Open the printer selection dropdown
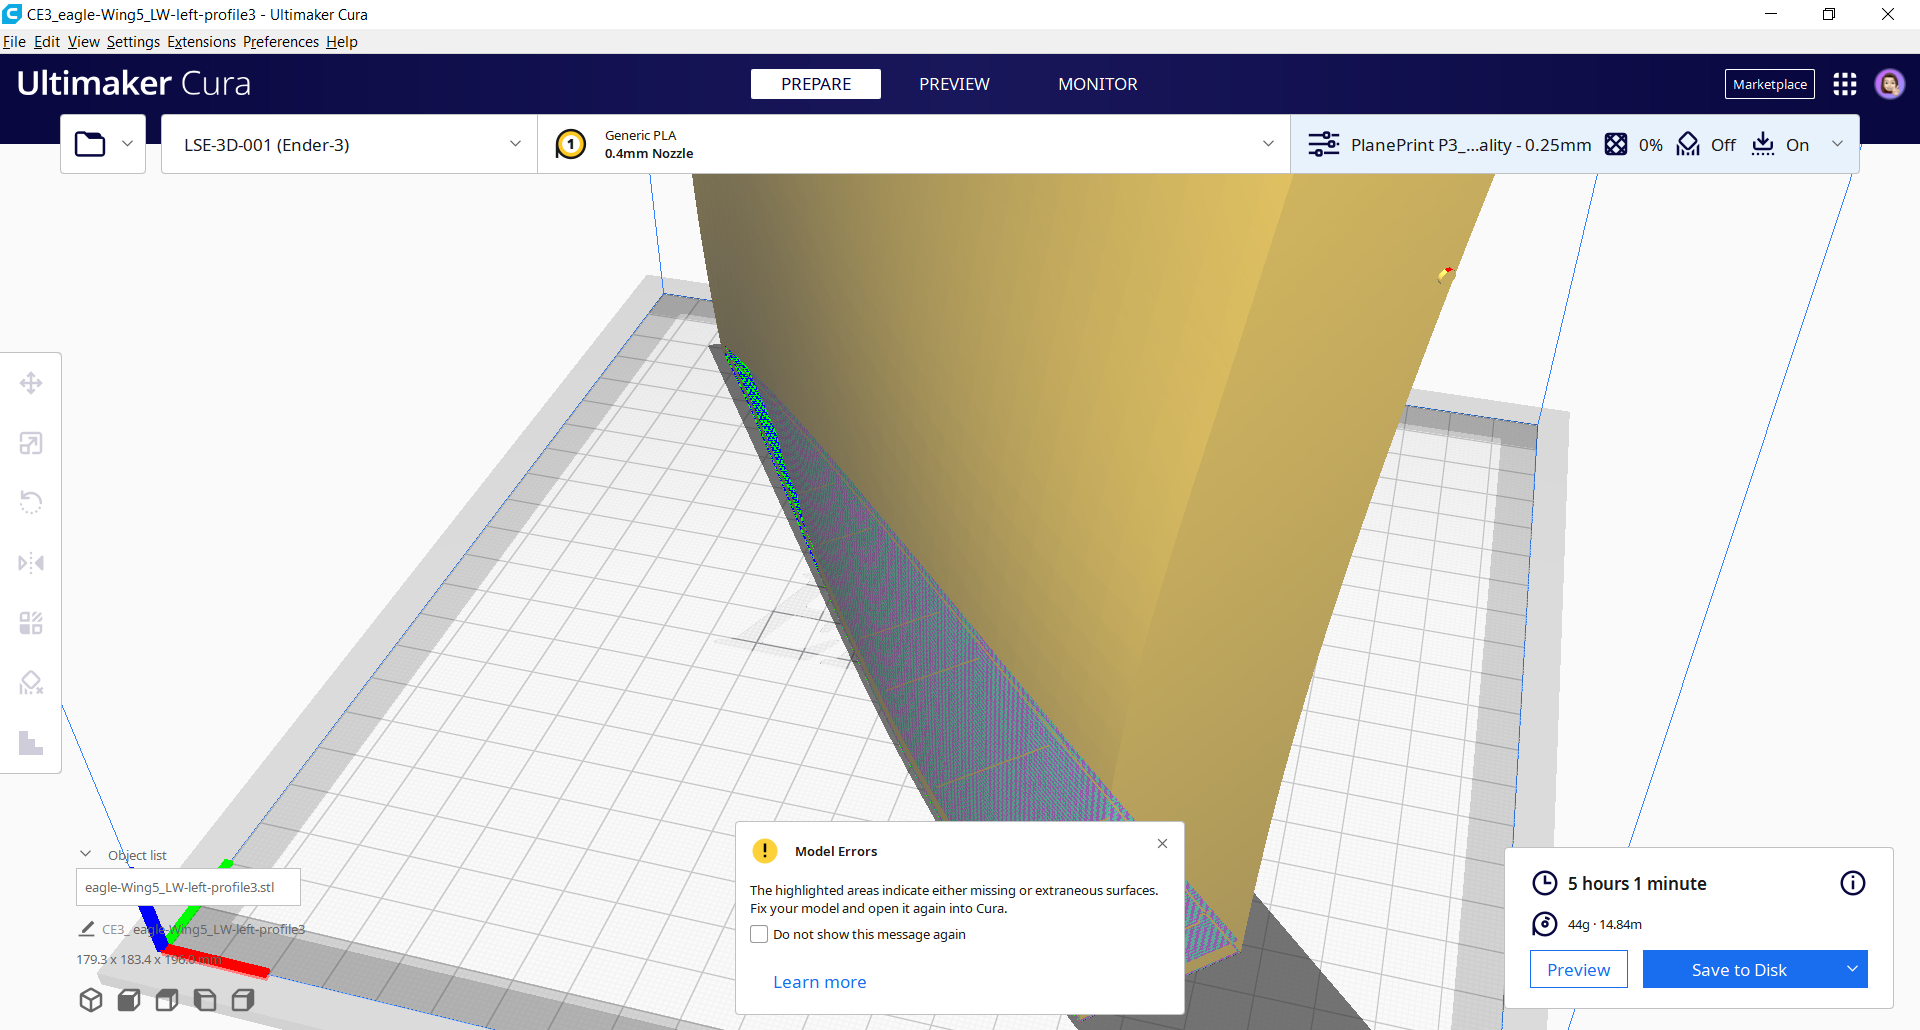Image resolution: width=1920 pixels, height=1030 pixels. 348,144
